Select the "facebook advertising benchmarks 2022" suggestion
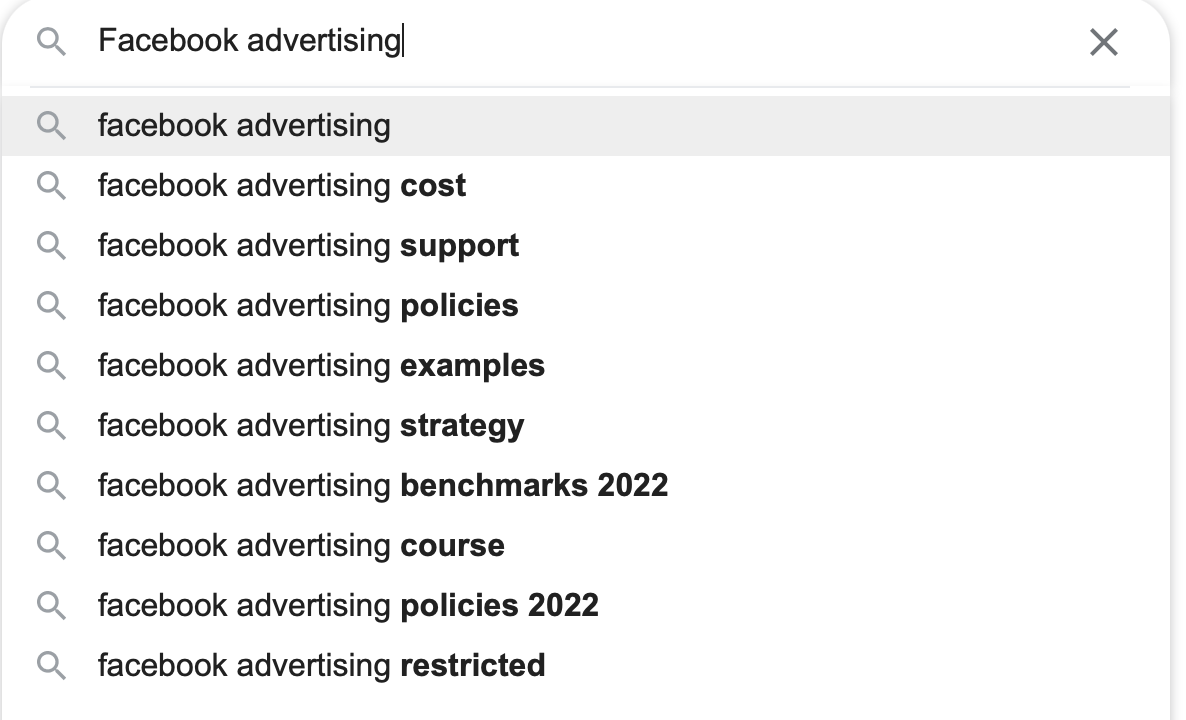The image size is (1186, 720). [x=383, y=486]
